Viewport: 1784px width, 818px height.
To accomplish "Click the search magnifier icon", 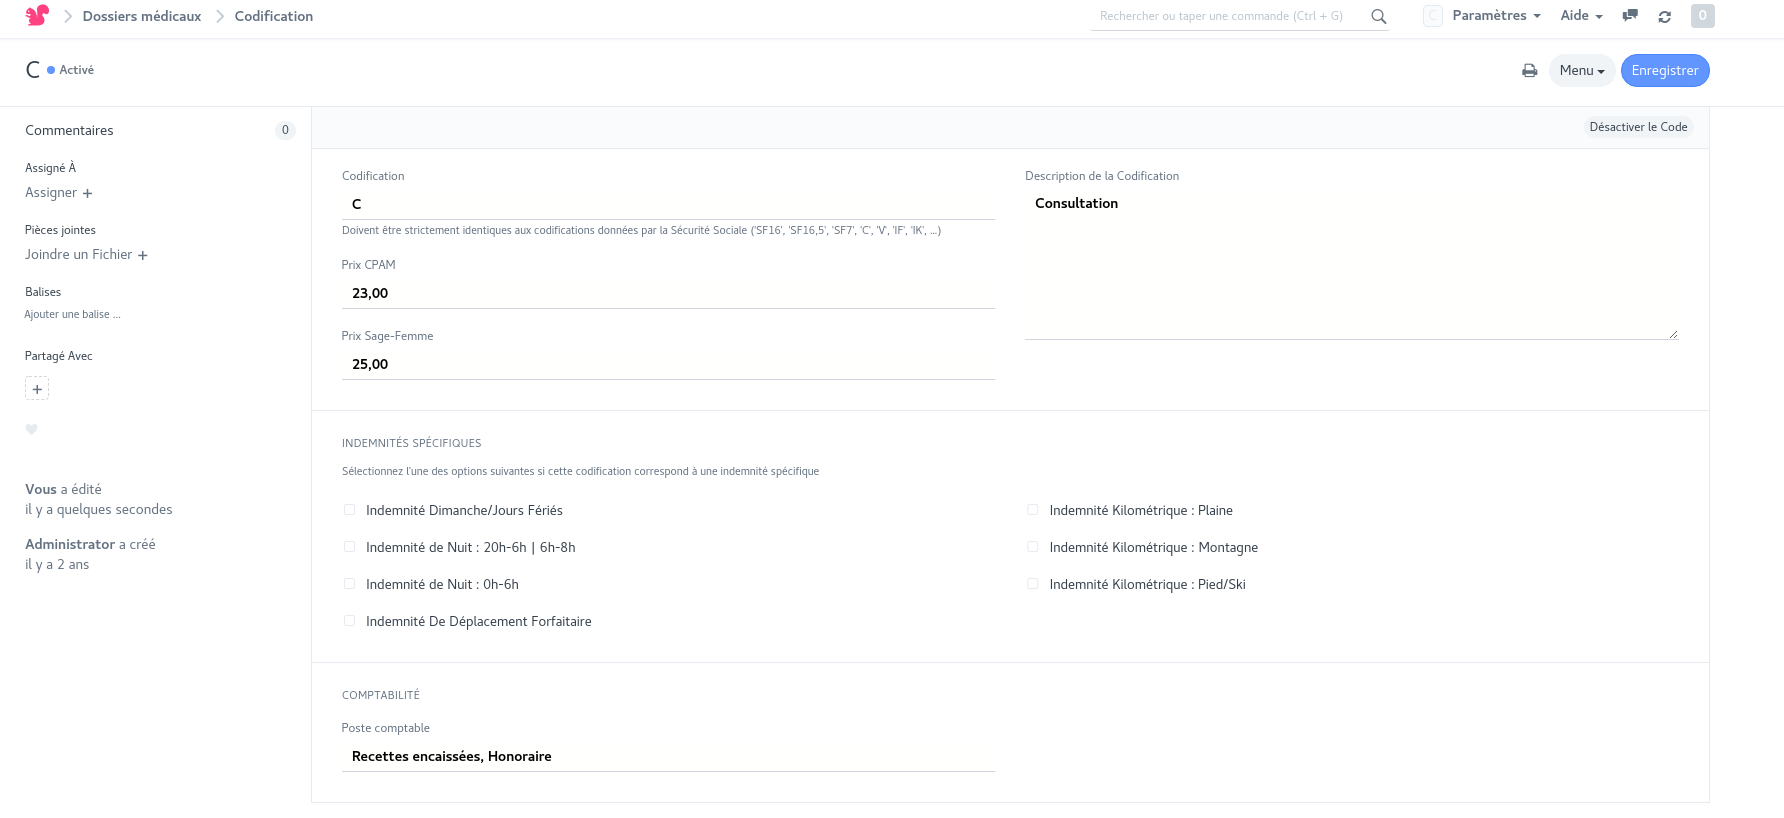I will coord(1378,16).
